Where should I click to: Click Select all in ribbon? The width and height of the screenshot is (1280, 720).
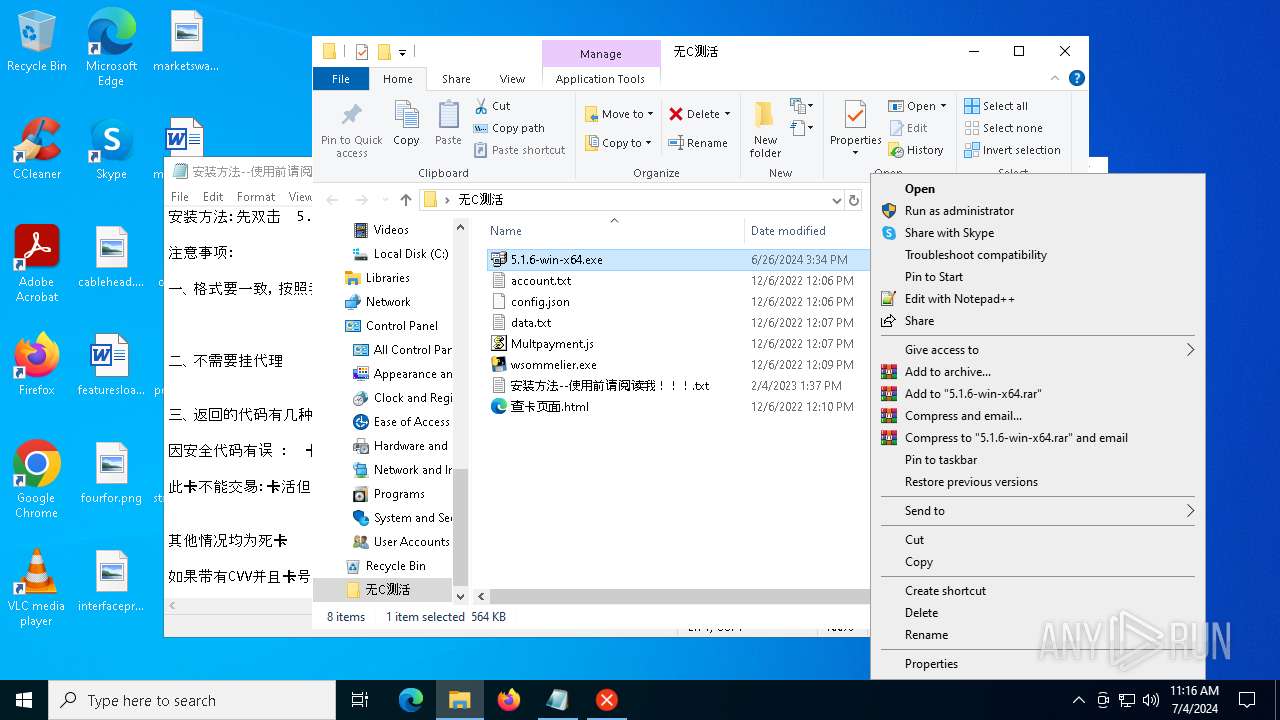click(x=996, y=106)
